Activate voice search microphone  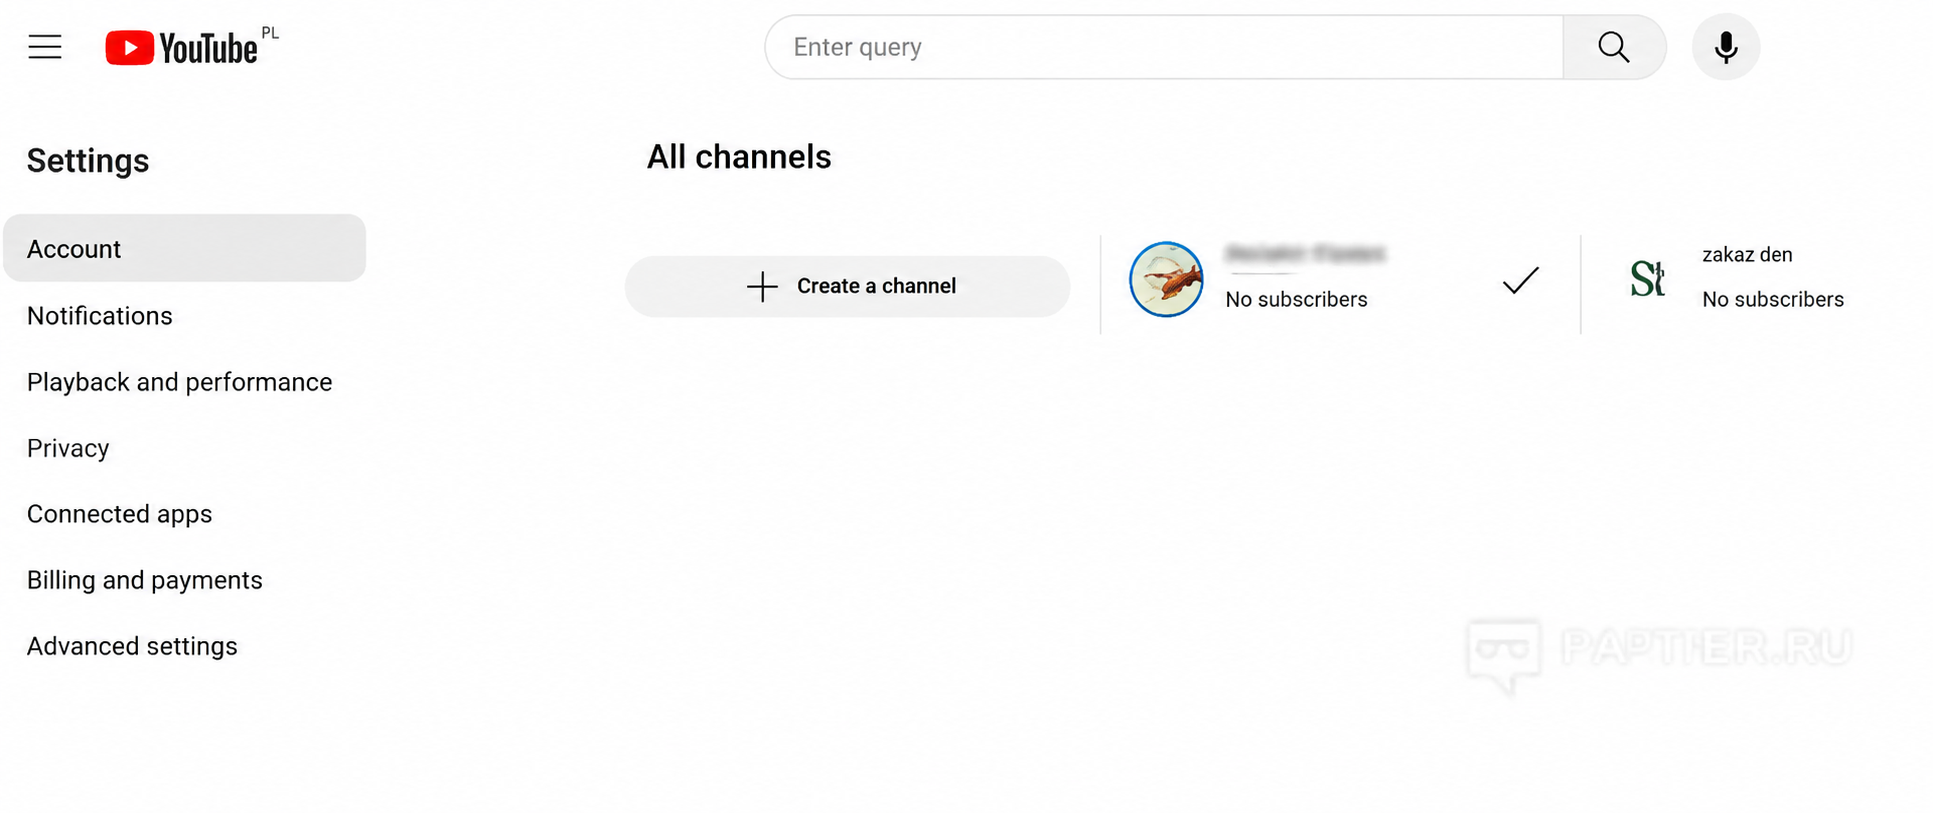click(1726, 47)
